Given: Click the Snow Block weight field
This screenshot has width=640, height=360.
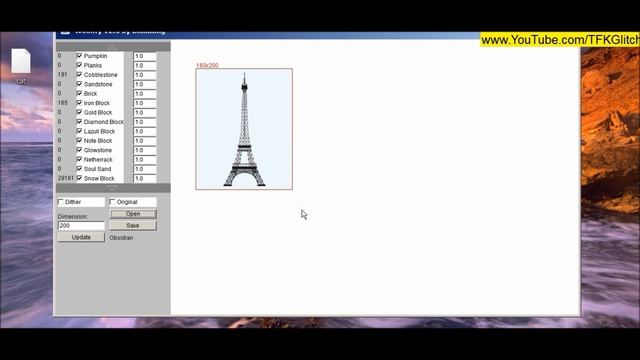Looking at the screenshot, I should click(144, 178).
